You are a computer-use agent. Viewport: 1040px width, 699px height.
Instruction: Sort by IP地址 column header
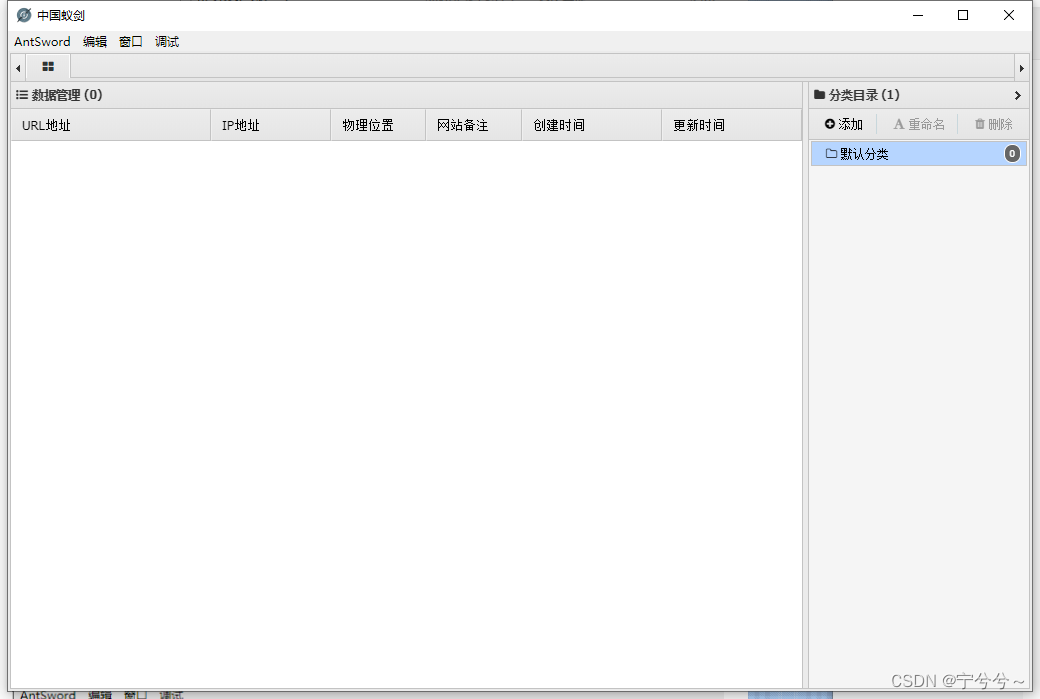coord(271,125)
